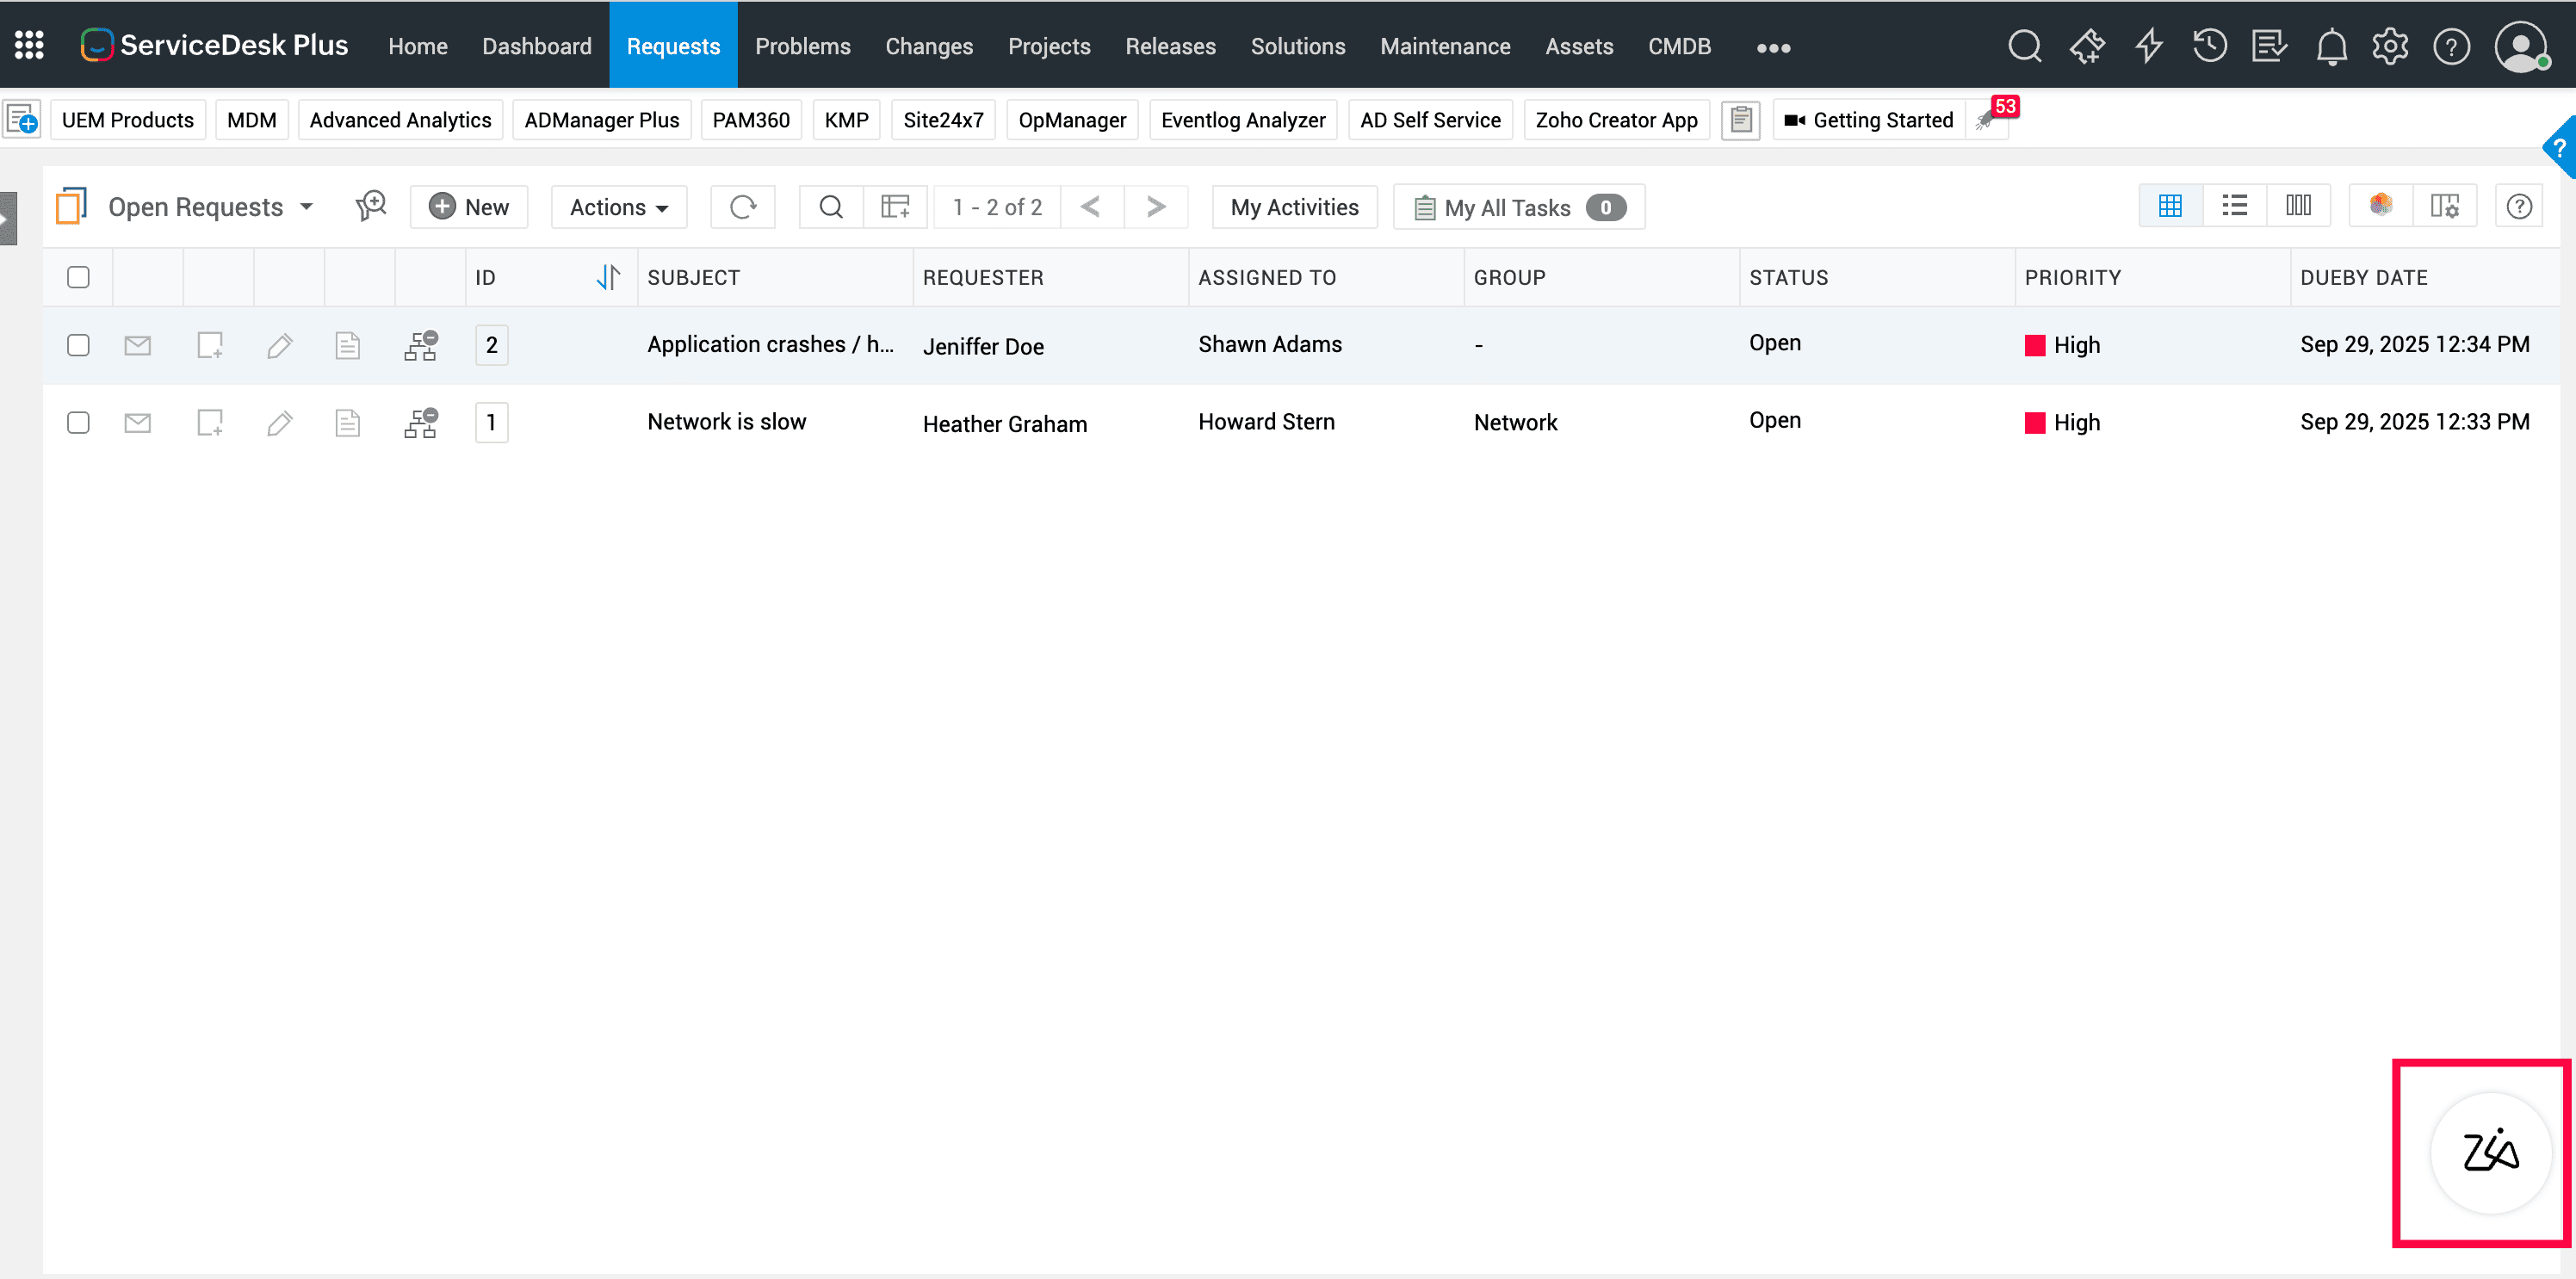Open notes icon for request ID 2
The image size is (2576, 1279).
[347, 345]
